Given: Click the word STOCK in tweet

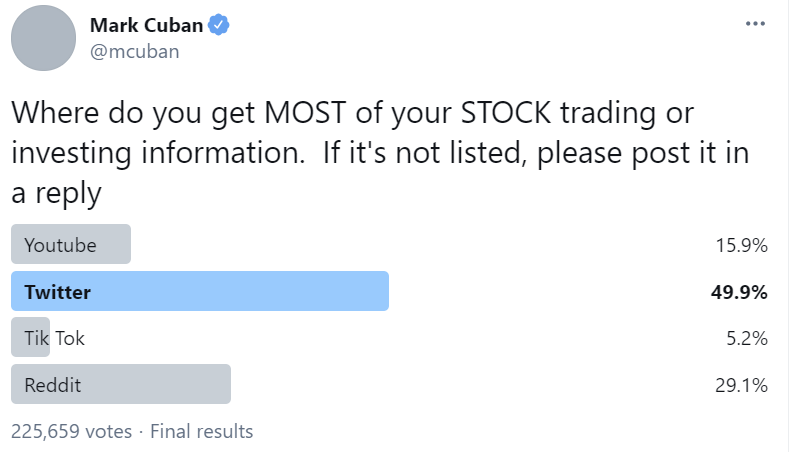Looking at the screenshot, I should [505, 112].
